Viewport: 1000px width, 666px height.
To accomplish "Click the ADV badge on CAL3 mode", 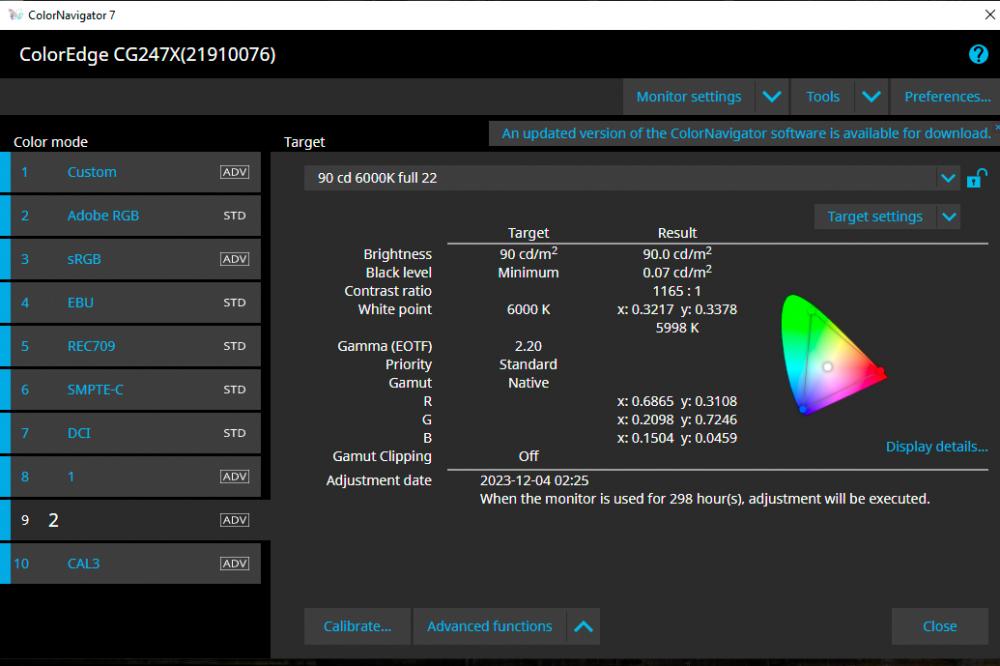I will pos(235,563).
